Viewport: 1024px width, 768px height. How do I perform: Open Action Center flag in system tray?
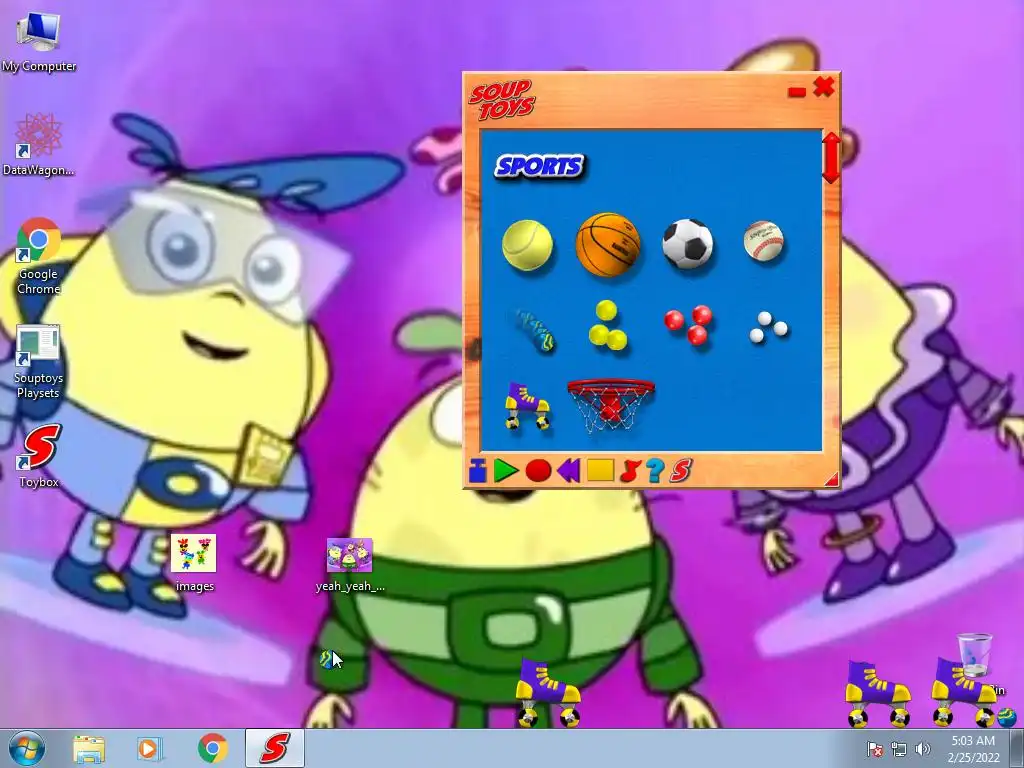pyautogui.click(x=874, y=749)
